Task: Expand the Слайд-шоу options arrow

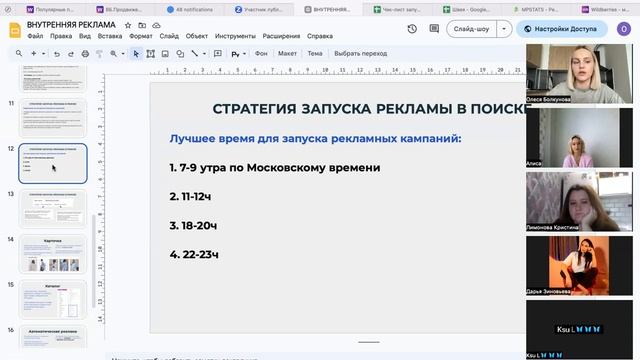Action: 504,29
